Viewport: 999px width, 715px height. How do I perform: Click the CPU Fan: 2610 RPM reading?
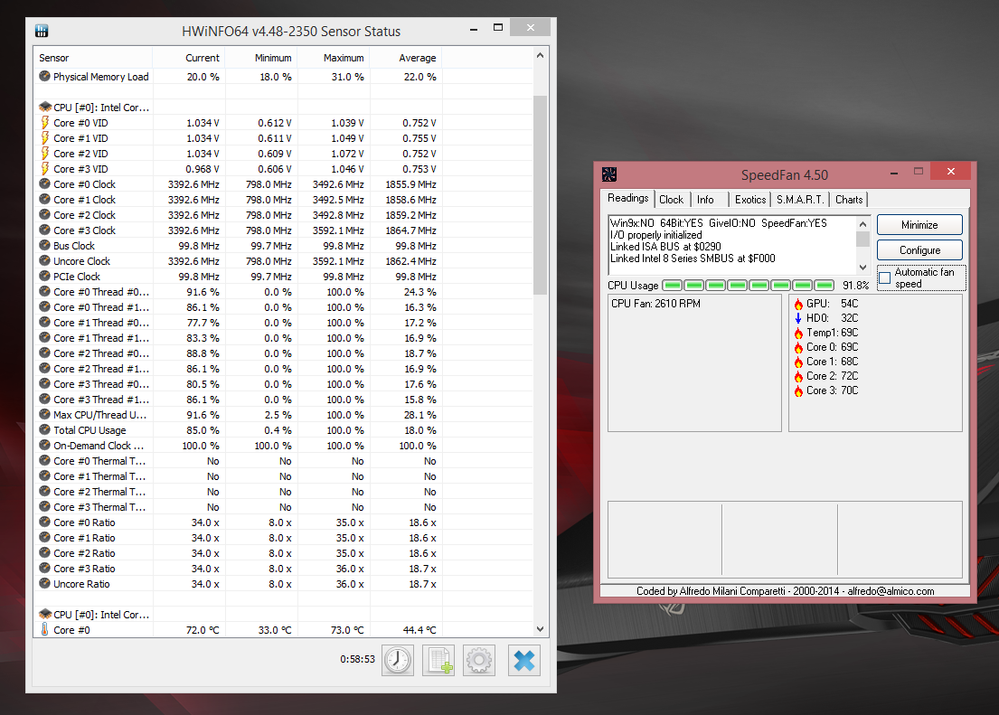(656, 304)
